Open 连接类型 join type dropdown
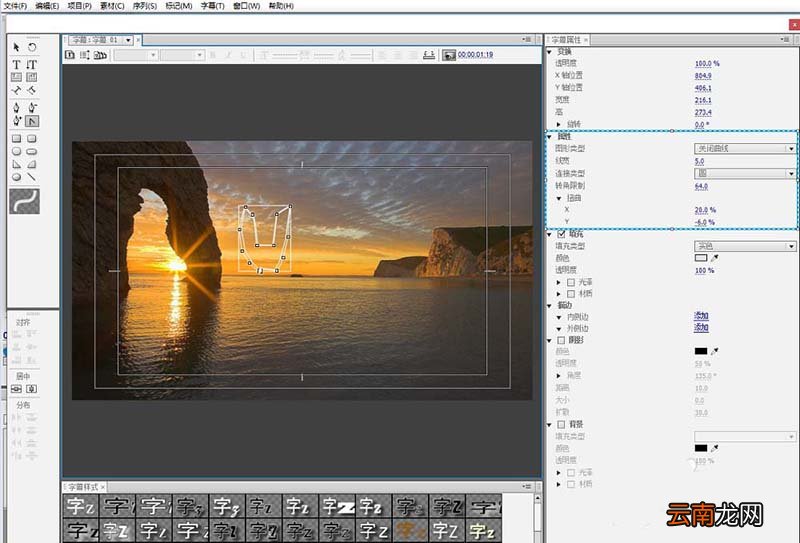The height and width of the screenshot is (543, 800). tap(744, 174)
